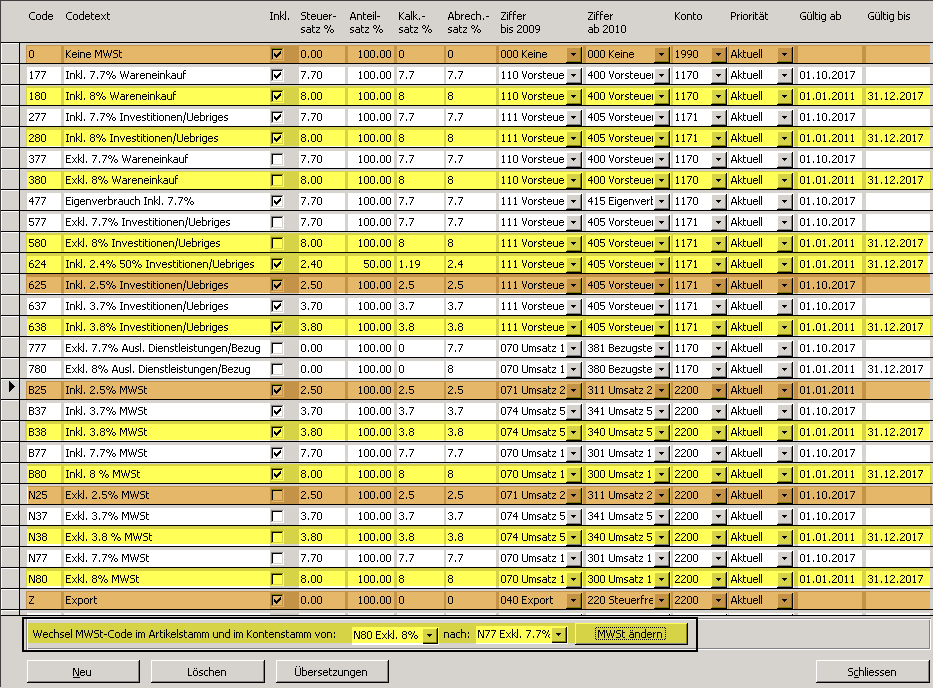Expand the Priorität dropdown for Keine MWSt row
The width and height of the screenshot is (933, 688).
[784, 54]
